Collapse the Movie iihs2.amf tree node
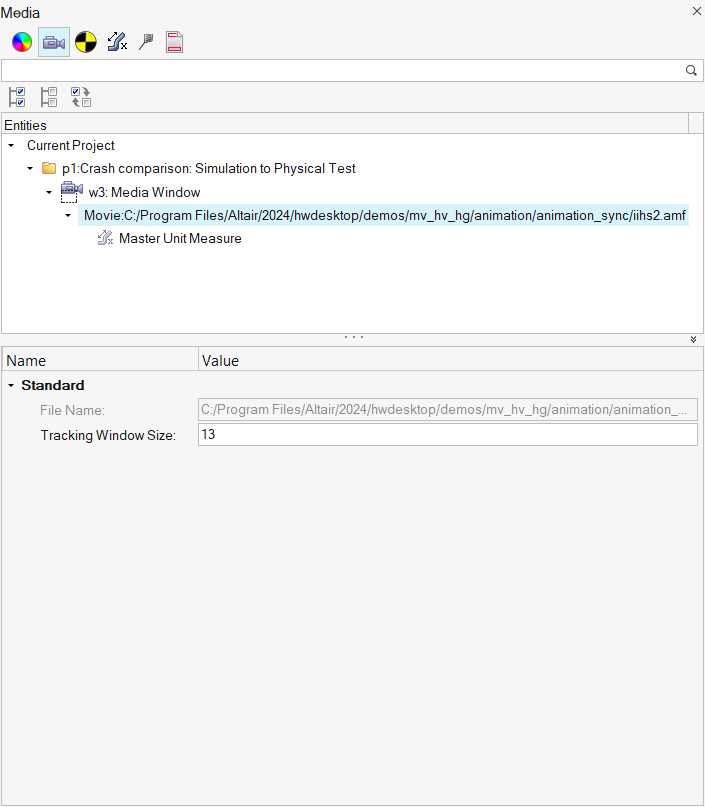This screenshot has width=705, height=807. pos(68,216)
